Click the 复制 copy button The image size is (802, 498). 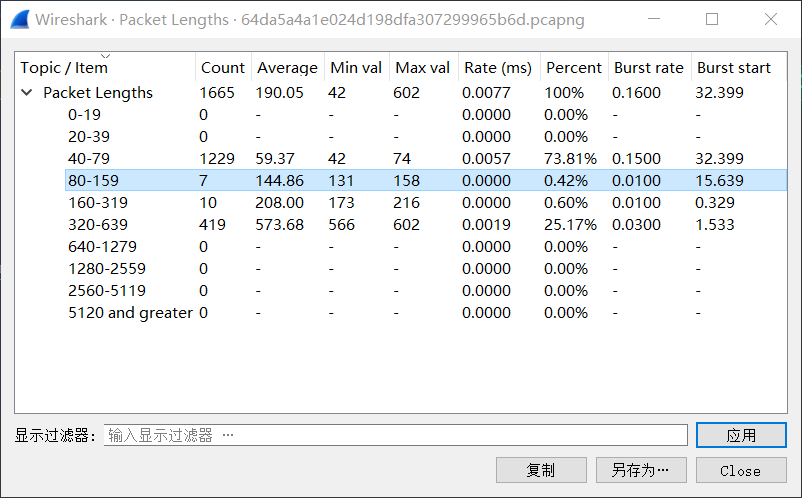coord(541,470)
